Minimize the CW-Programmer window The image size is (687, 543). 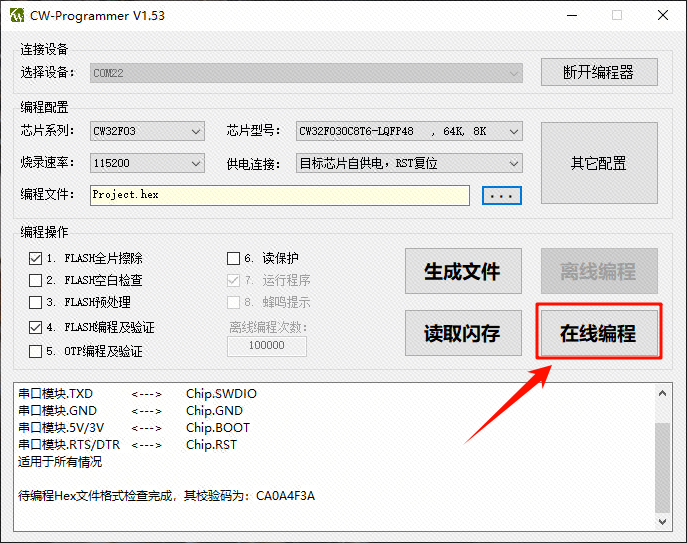coord(572,15)
